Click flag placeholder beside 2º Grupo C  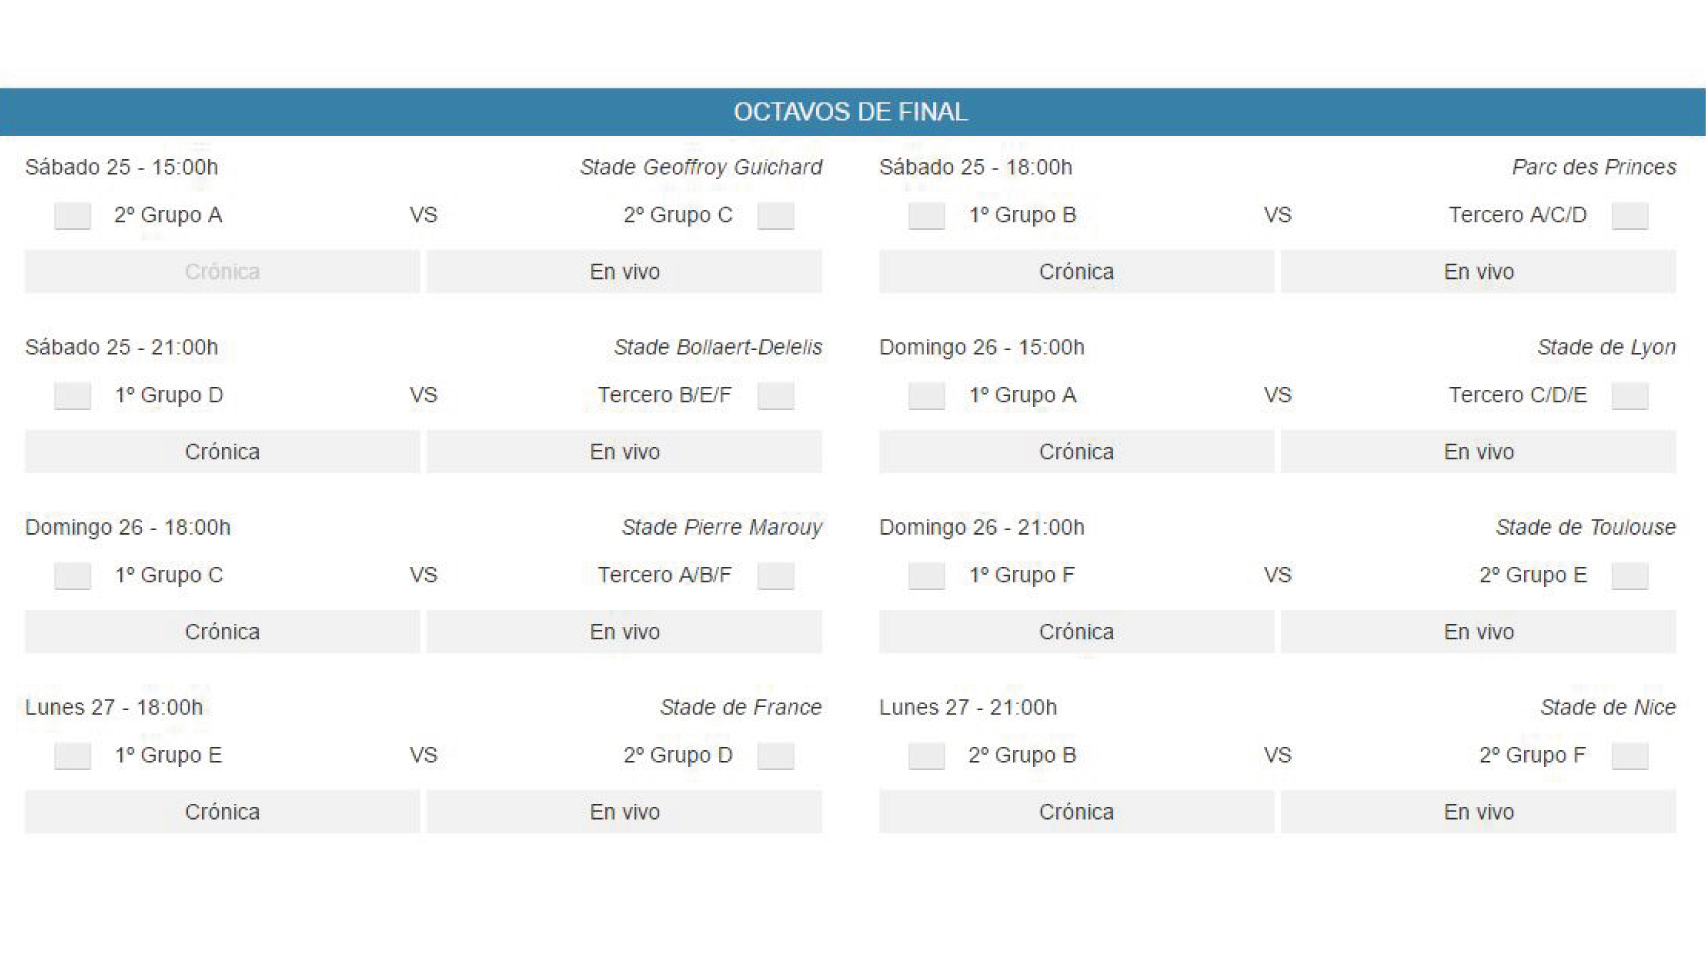(x=775, y=216)
